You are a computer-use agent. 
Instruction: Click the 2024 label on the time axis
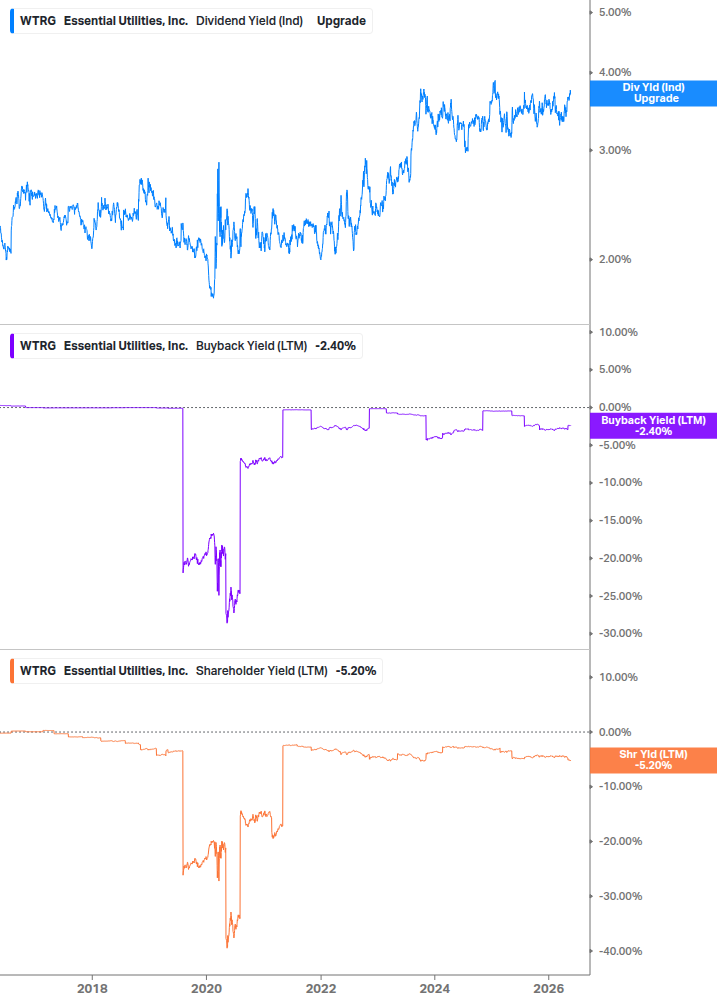click(434, 988)
